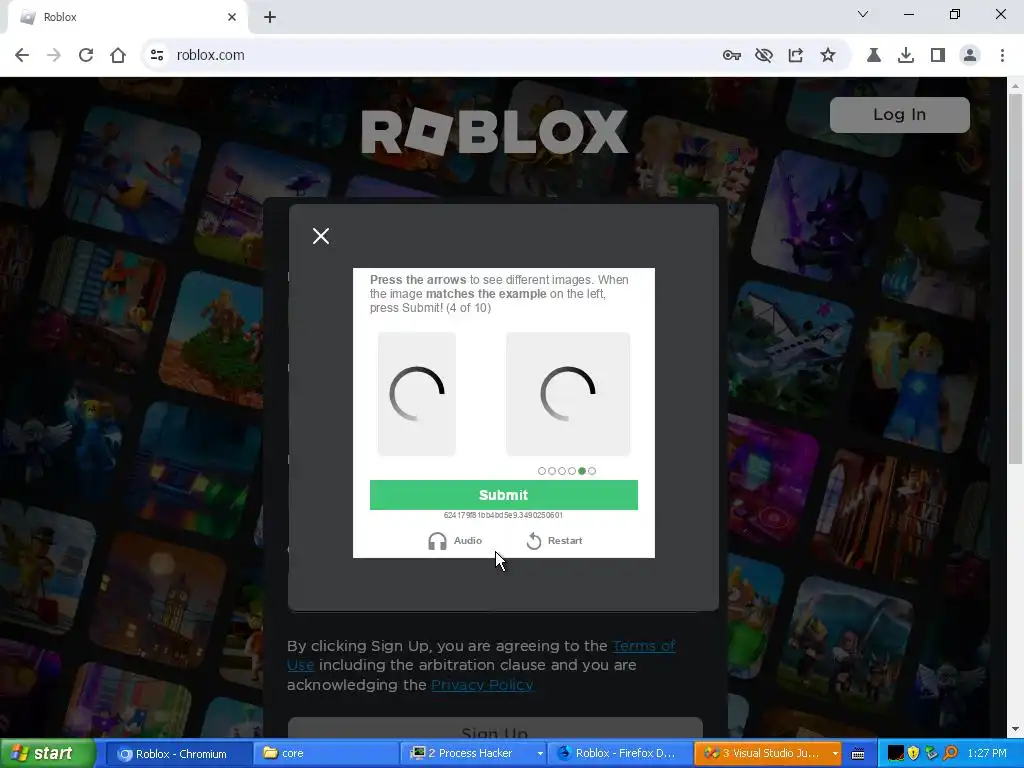
Task: Switch to Roblox - Chromium taskbar item
Action: 178,754
